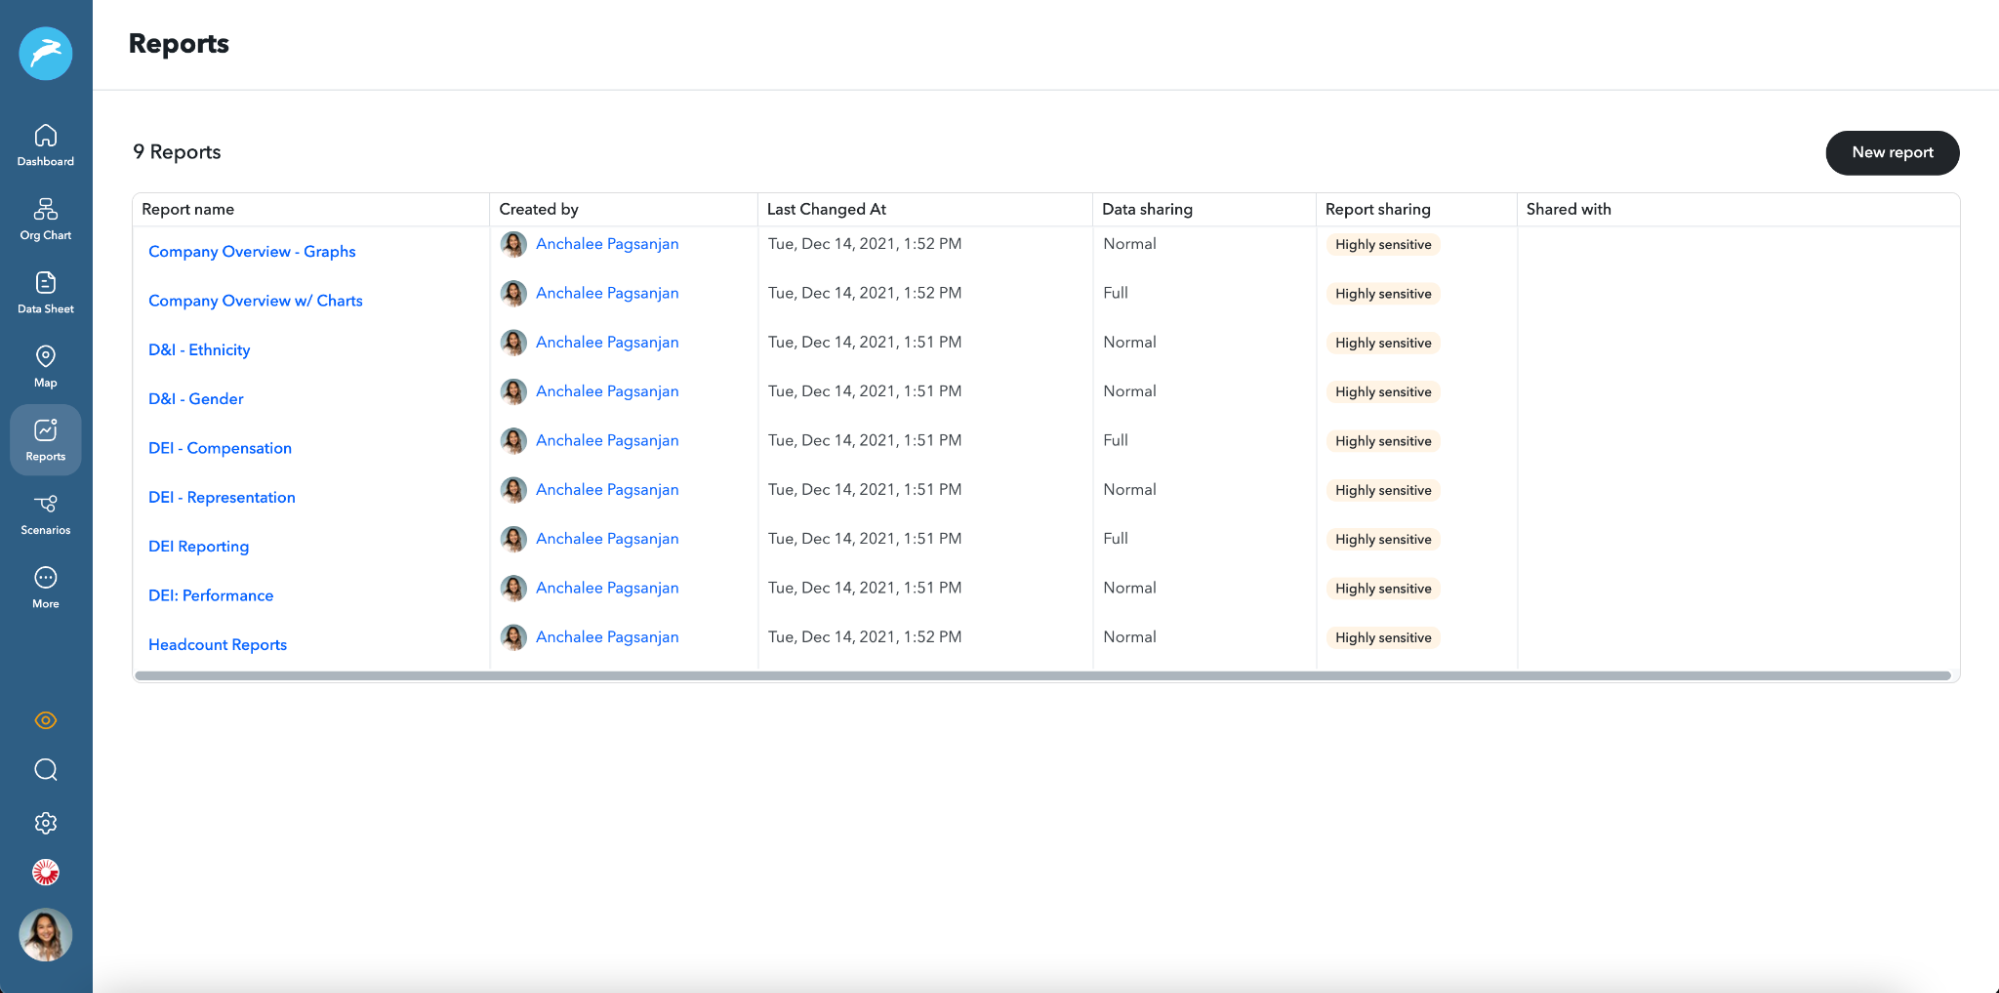The image size is (1999, 993).
Task: Select the Reports icon in the sidebar
Action: (45, 439)
